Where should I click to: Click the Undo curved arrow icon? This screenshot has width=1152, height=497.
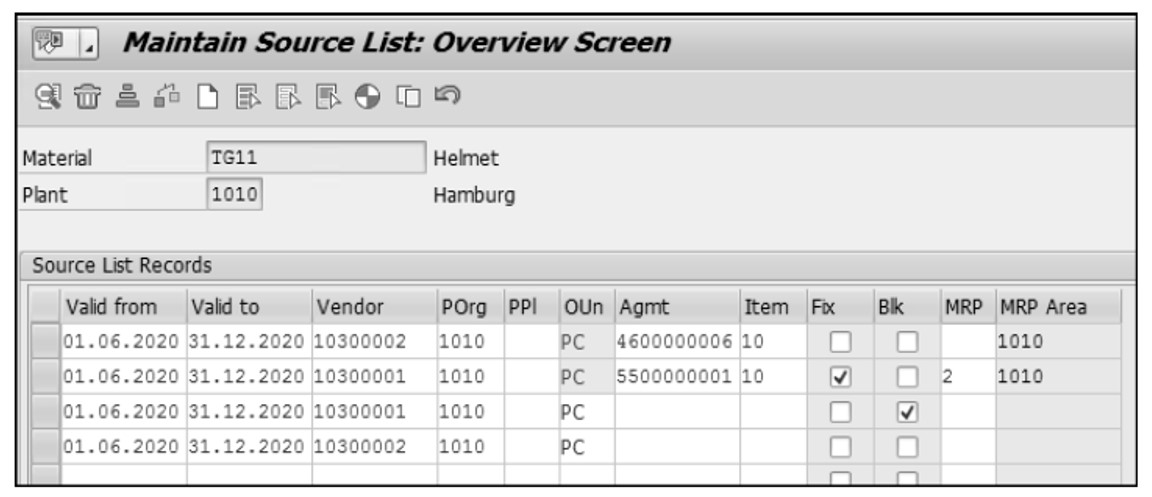447,96
